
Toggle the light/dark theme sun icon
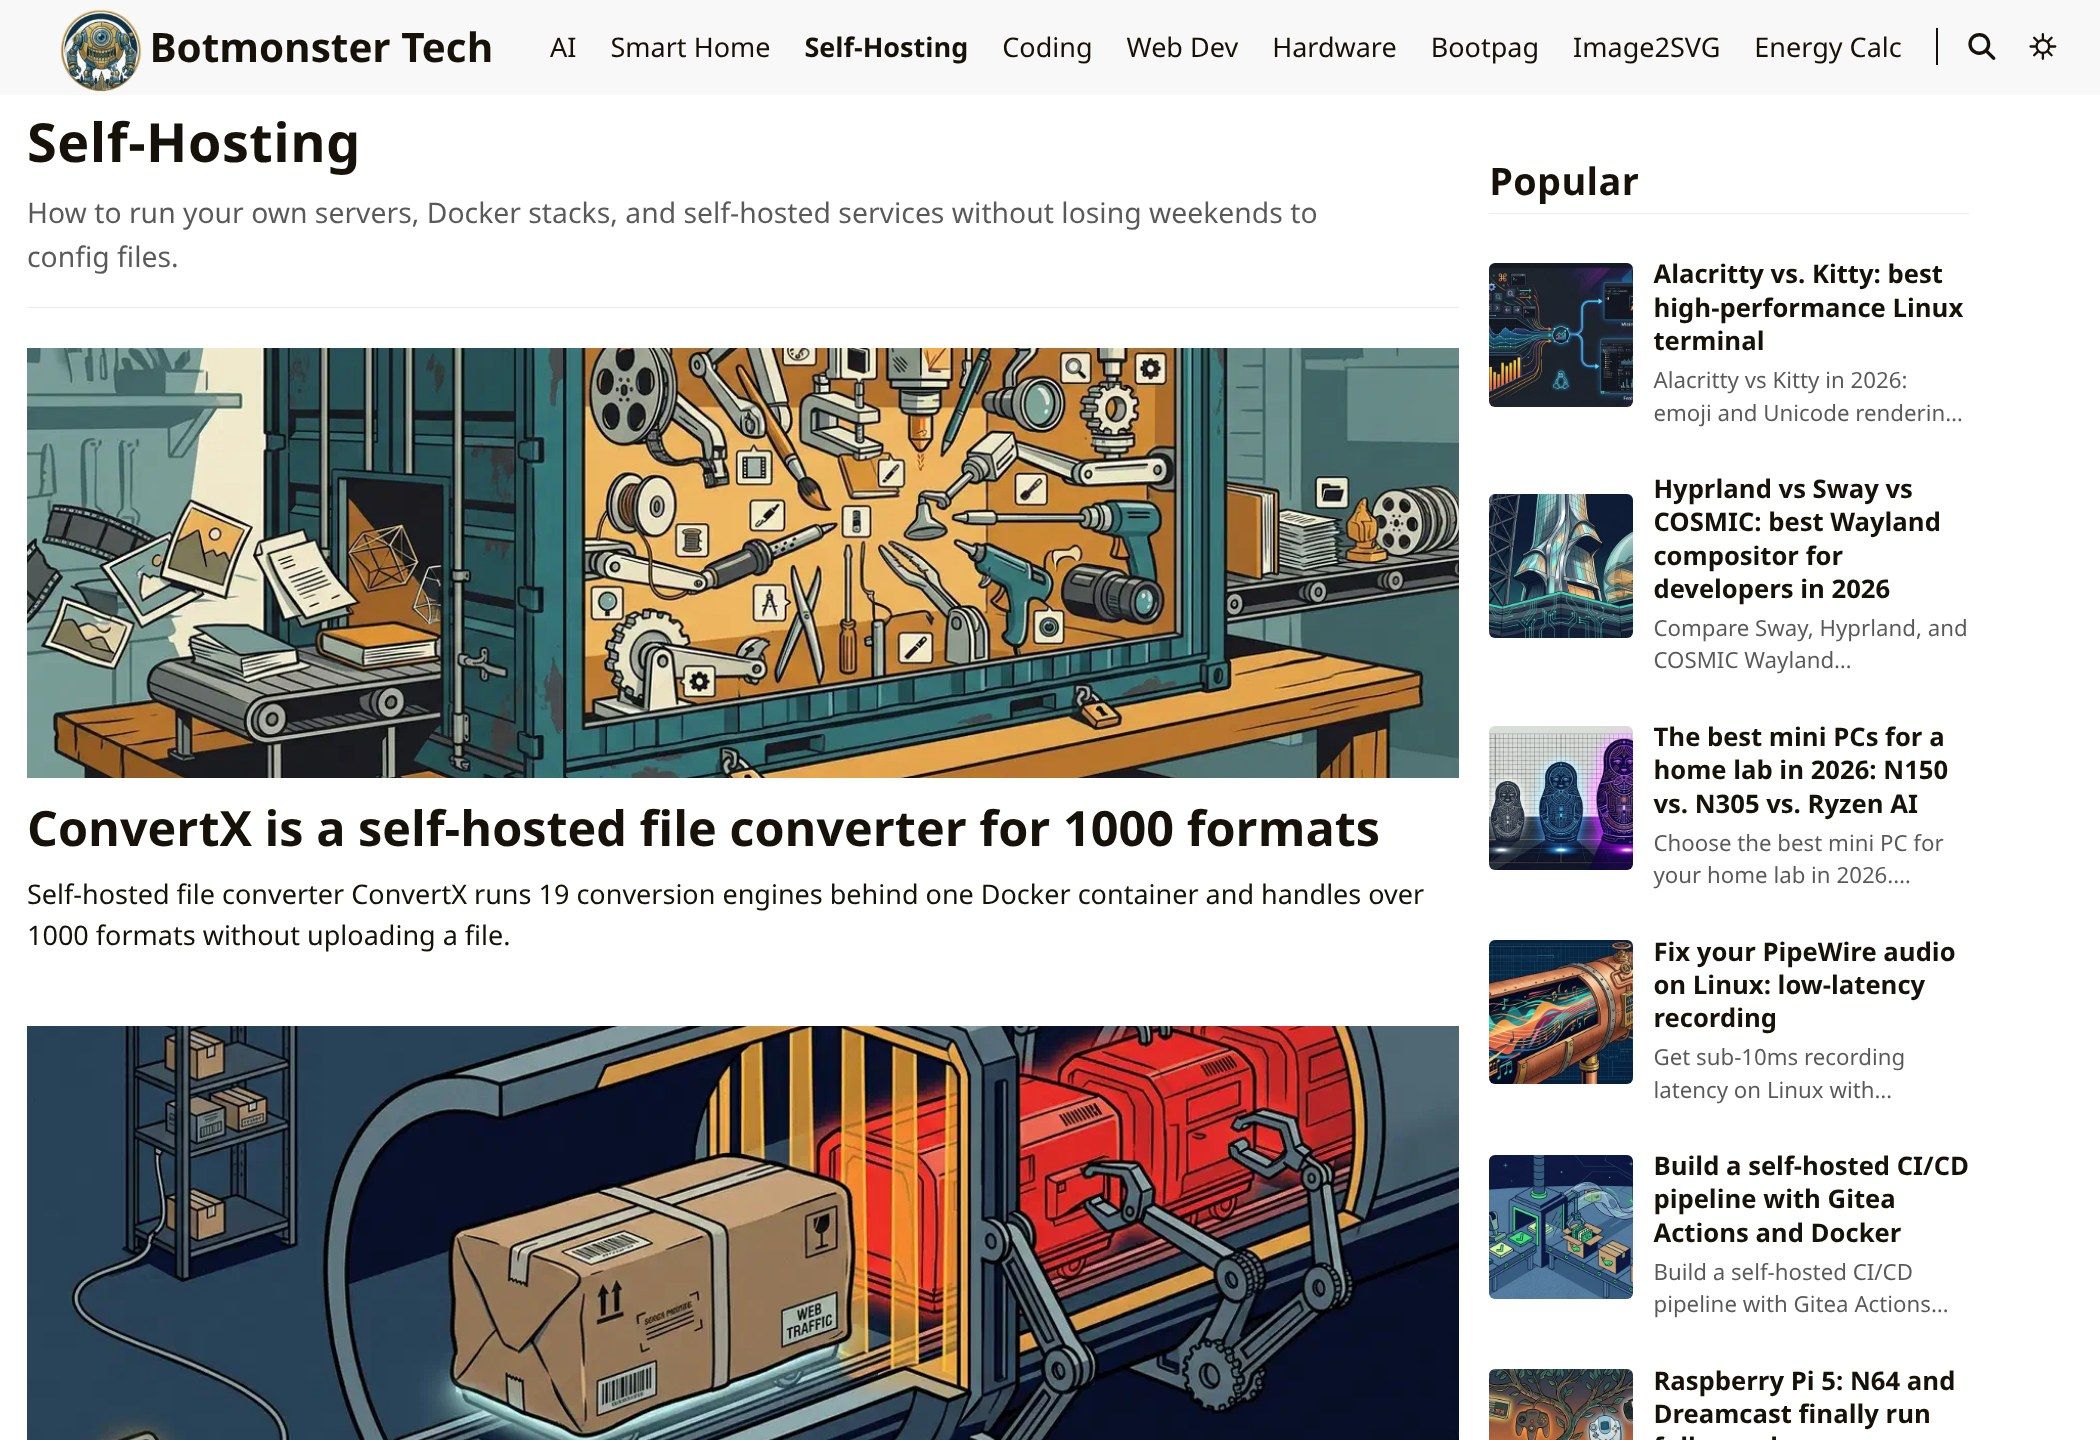tap(2042, 47)
